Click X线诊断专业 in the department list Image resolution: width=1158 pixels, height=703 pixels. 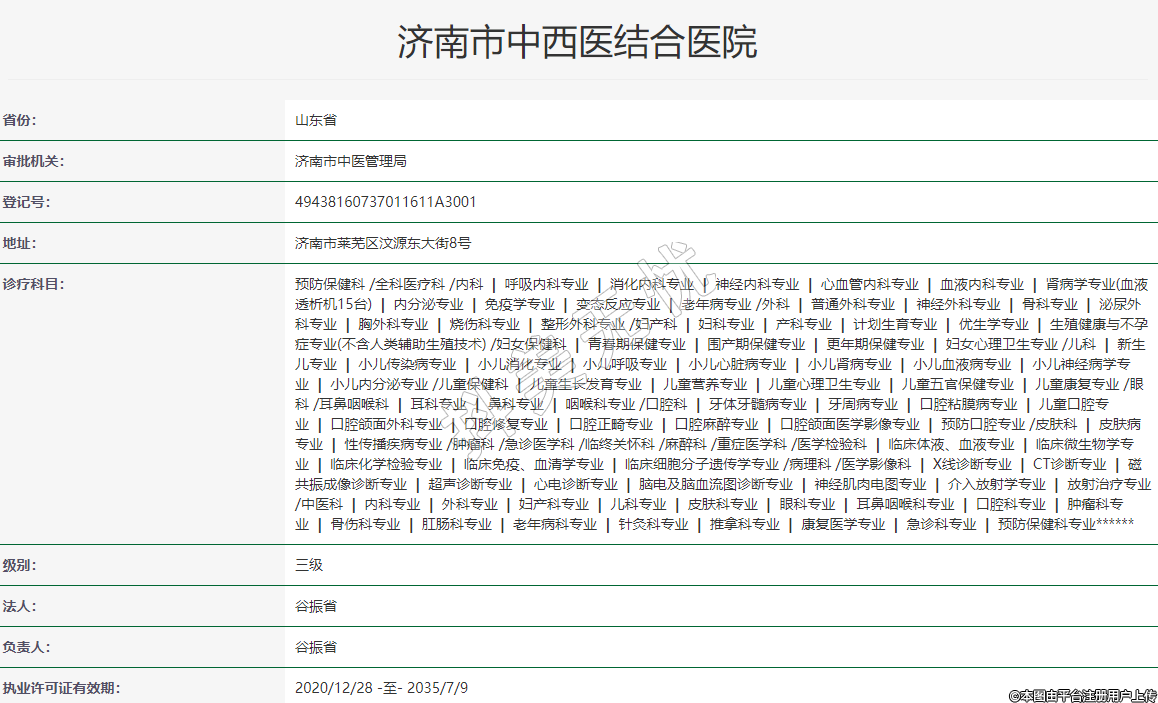(x=972, y=464)
